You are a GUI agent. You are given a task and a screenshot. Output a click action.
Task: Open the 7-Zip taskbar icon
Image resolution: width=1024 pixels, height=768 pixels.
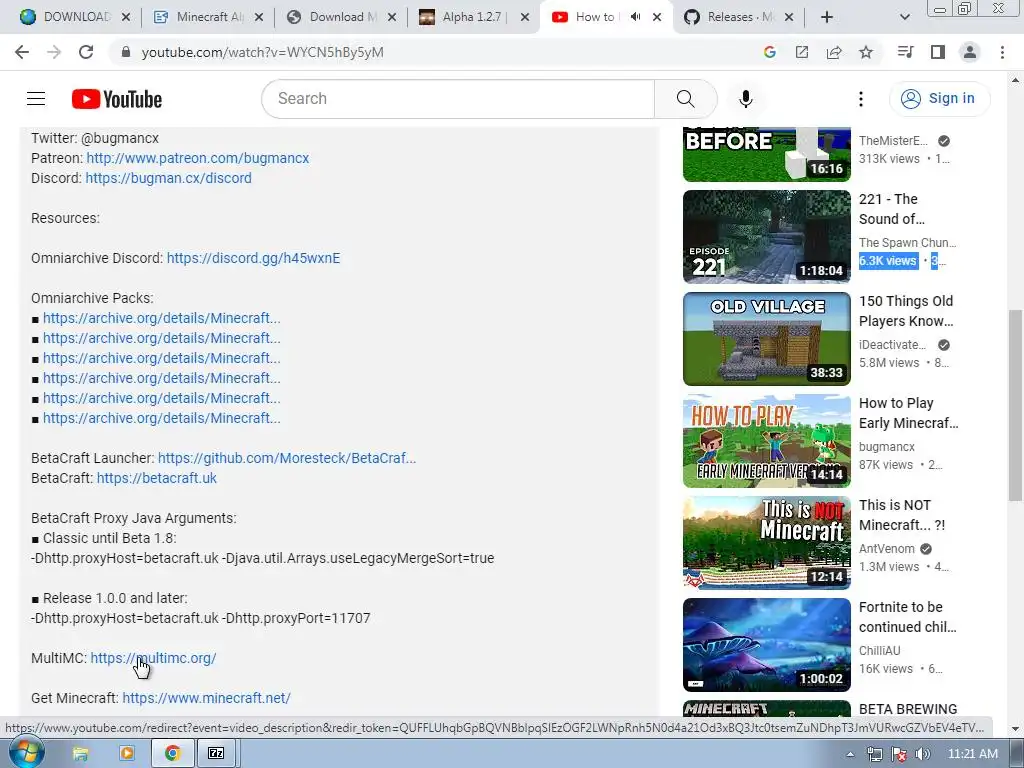point(216,754)
